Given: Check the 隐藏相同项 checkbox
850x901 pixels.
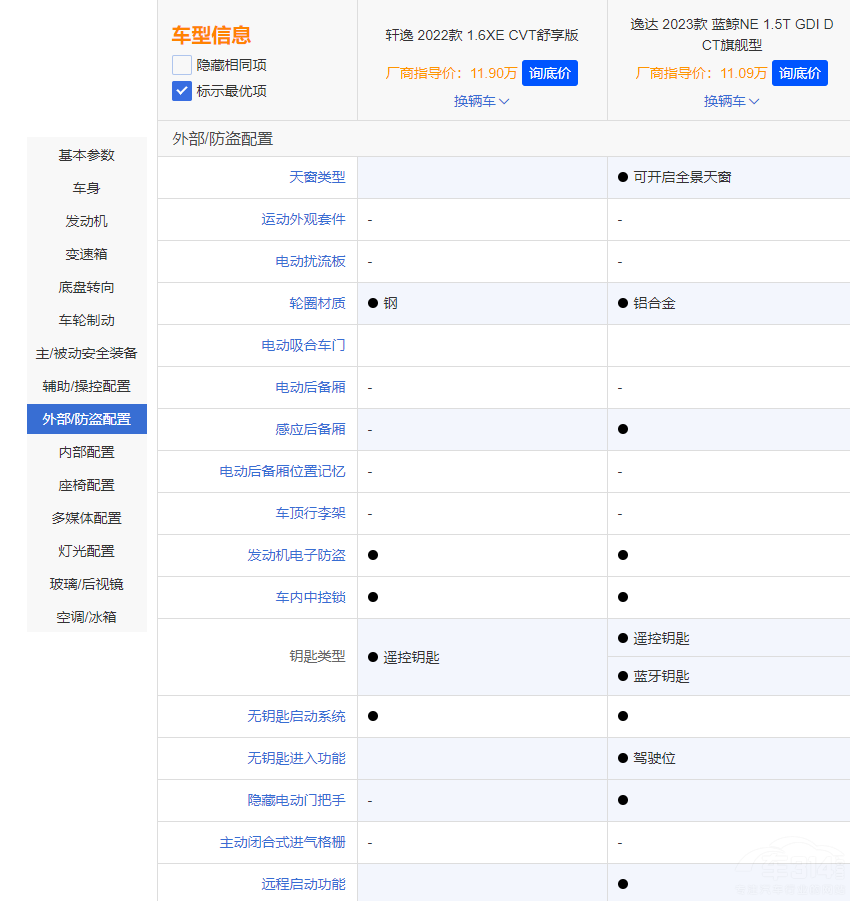Looking at the screenshot, I should 182,65.
